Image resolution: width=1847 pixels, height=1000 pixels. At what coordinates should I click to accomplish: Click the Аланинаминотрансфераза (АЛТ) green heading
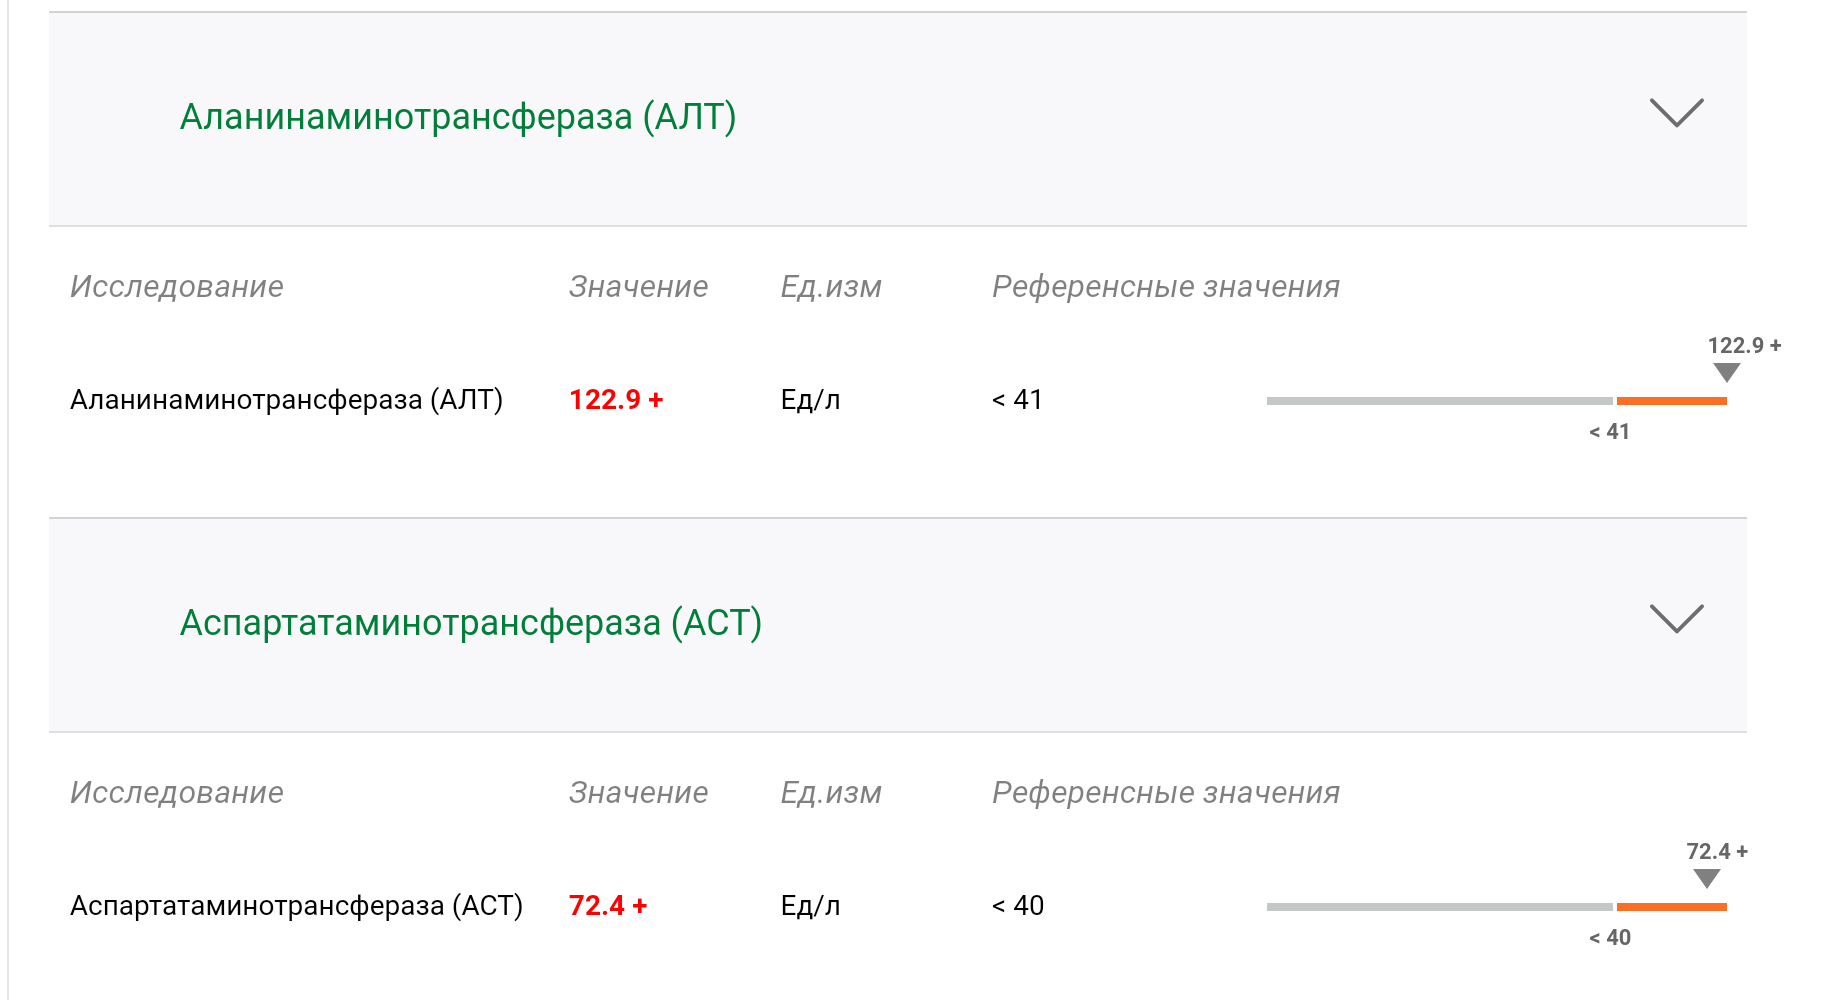[x=458, y=117]
